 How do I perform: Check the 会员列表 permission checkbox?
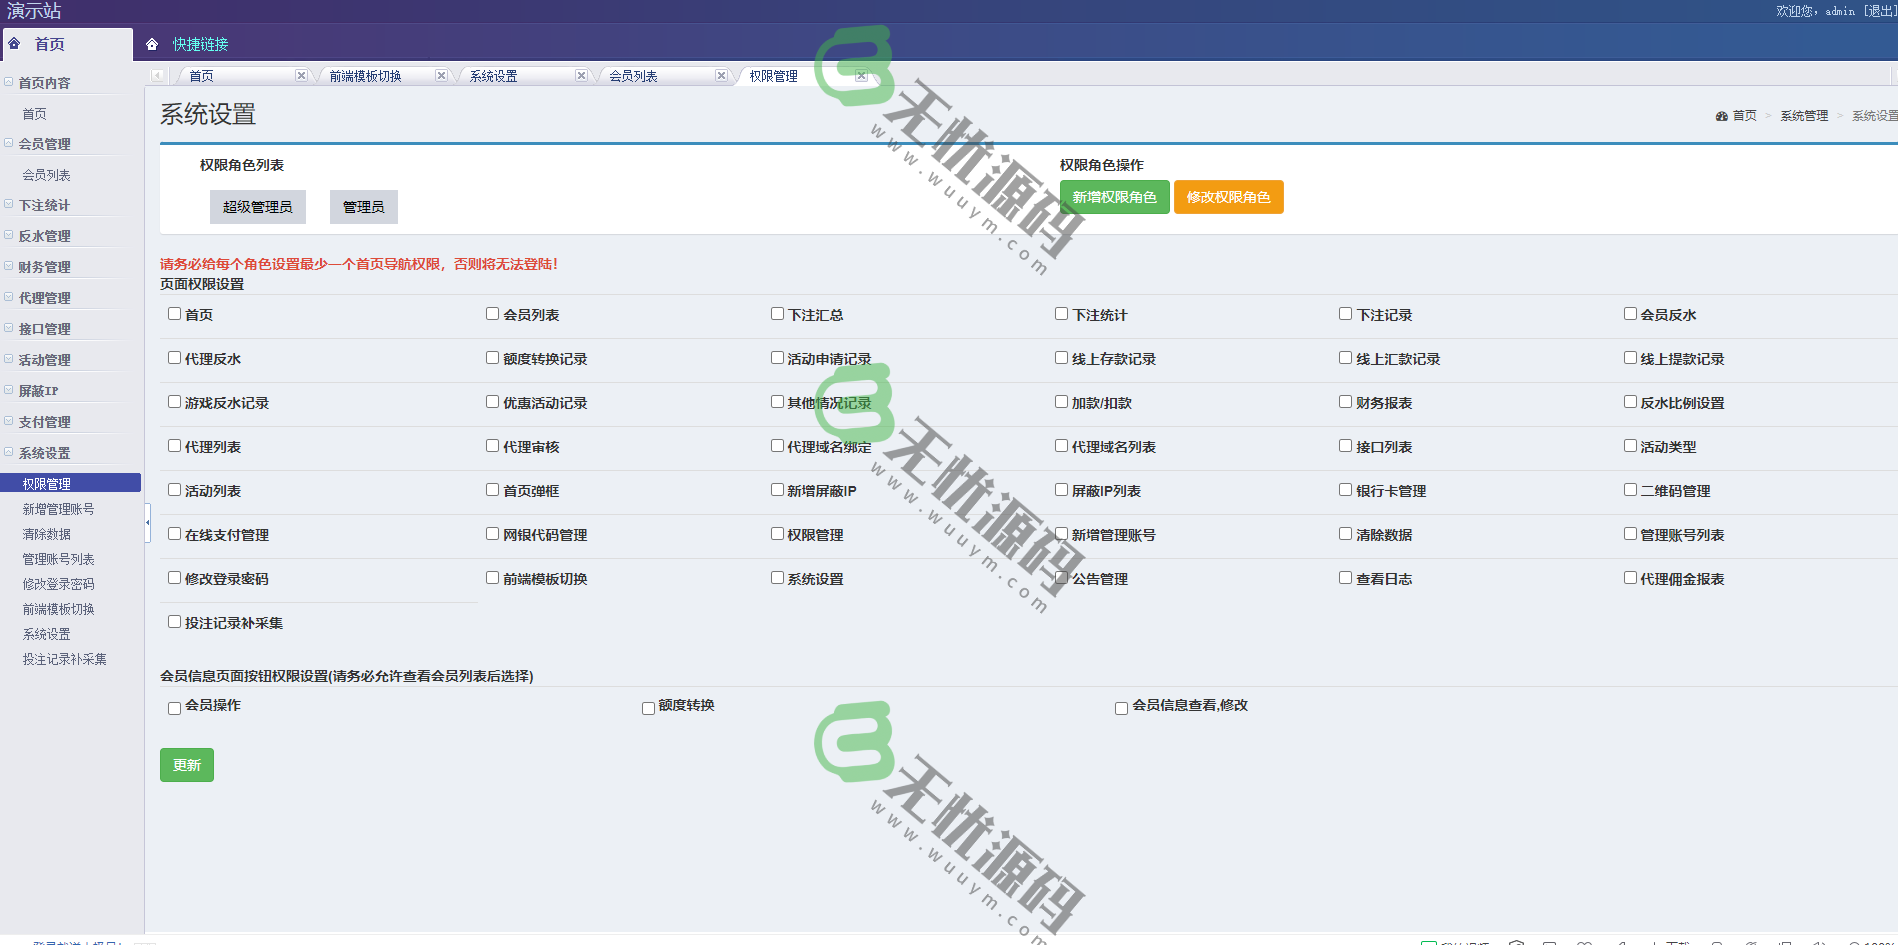tap(492, 314)
